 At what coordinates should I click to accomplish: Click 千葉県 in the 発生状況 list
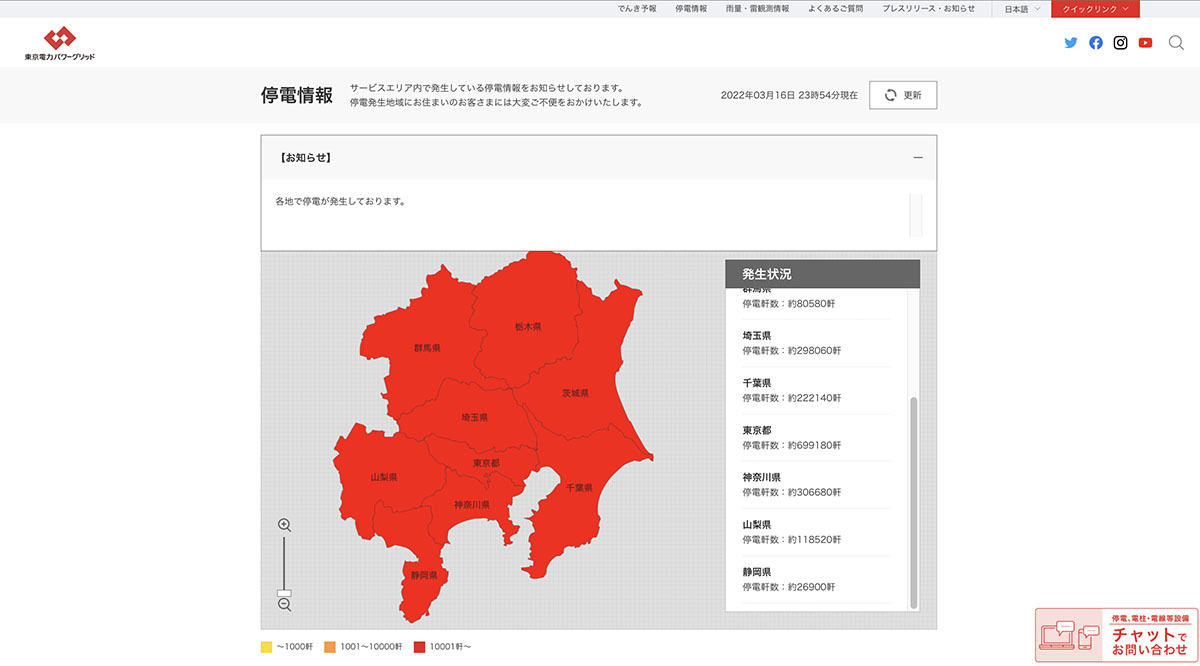[x=757, y=383]
